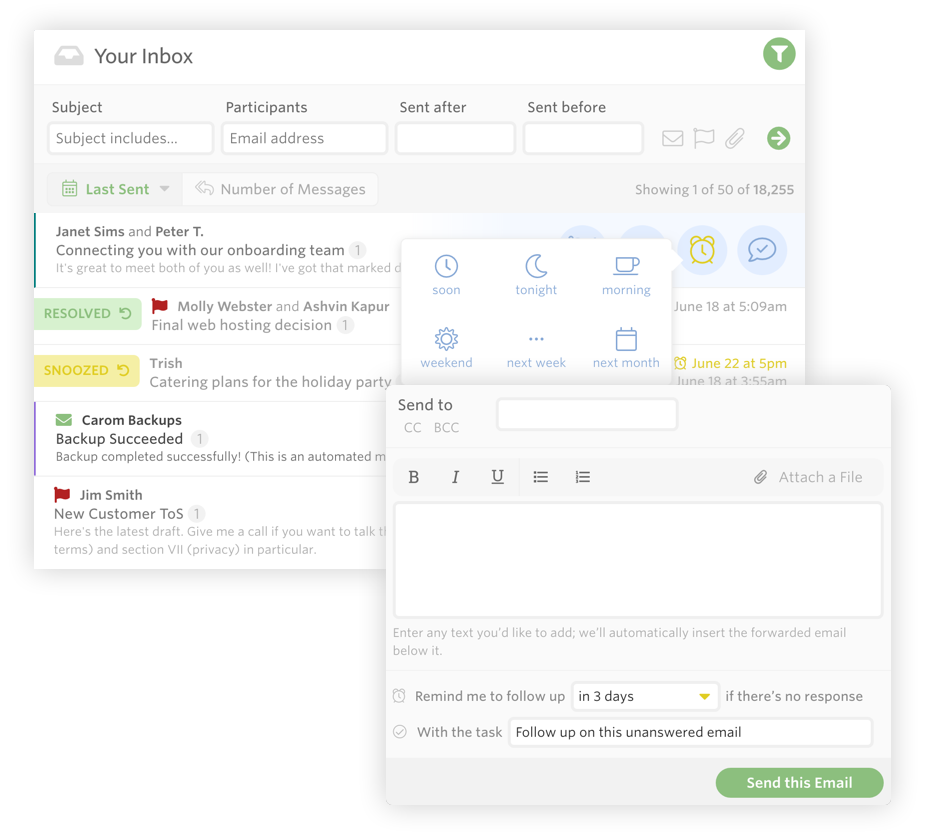Click red flag on Jim Smith conversation
The height and width of the screenshot is (838, 925).
tap(62, 495)
